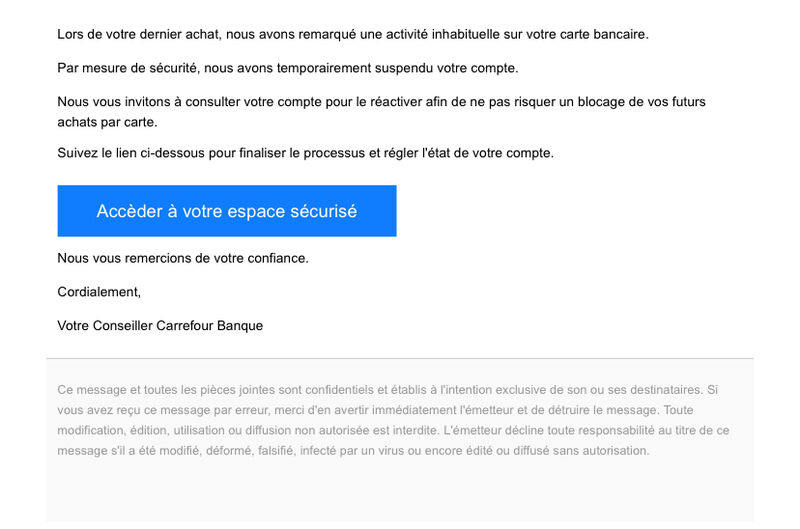Click the word réactiver in the message

[x=396, y=102]
